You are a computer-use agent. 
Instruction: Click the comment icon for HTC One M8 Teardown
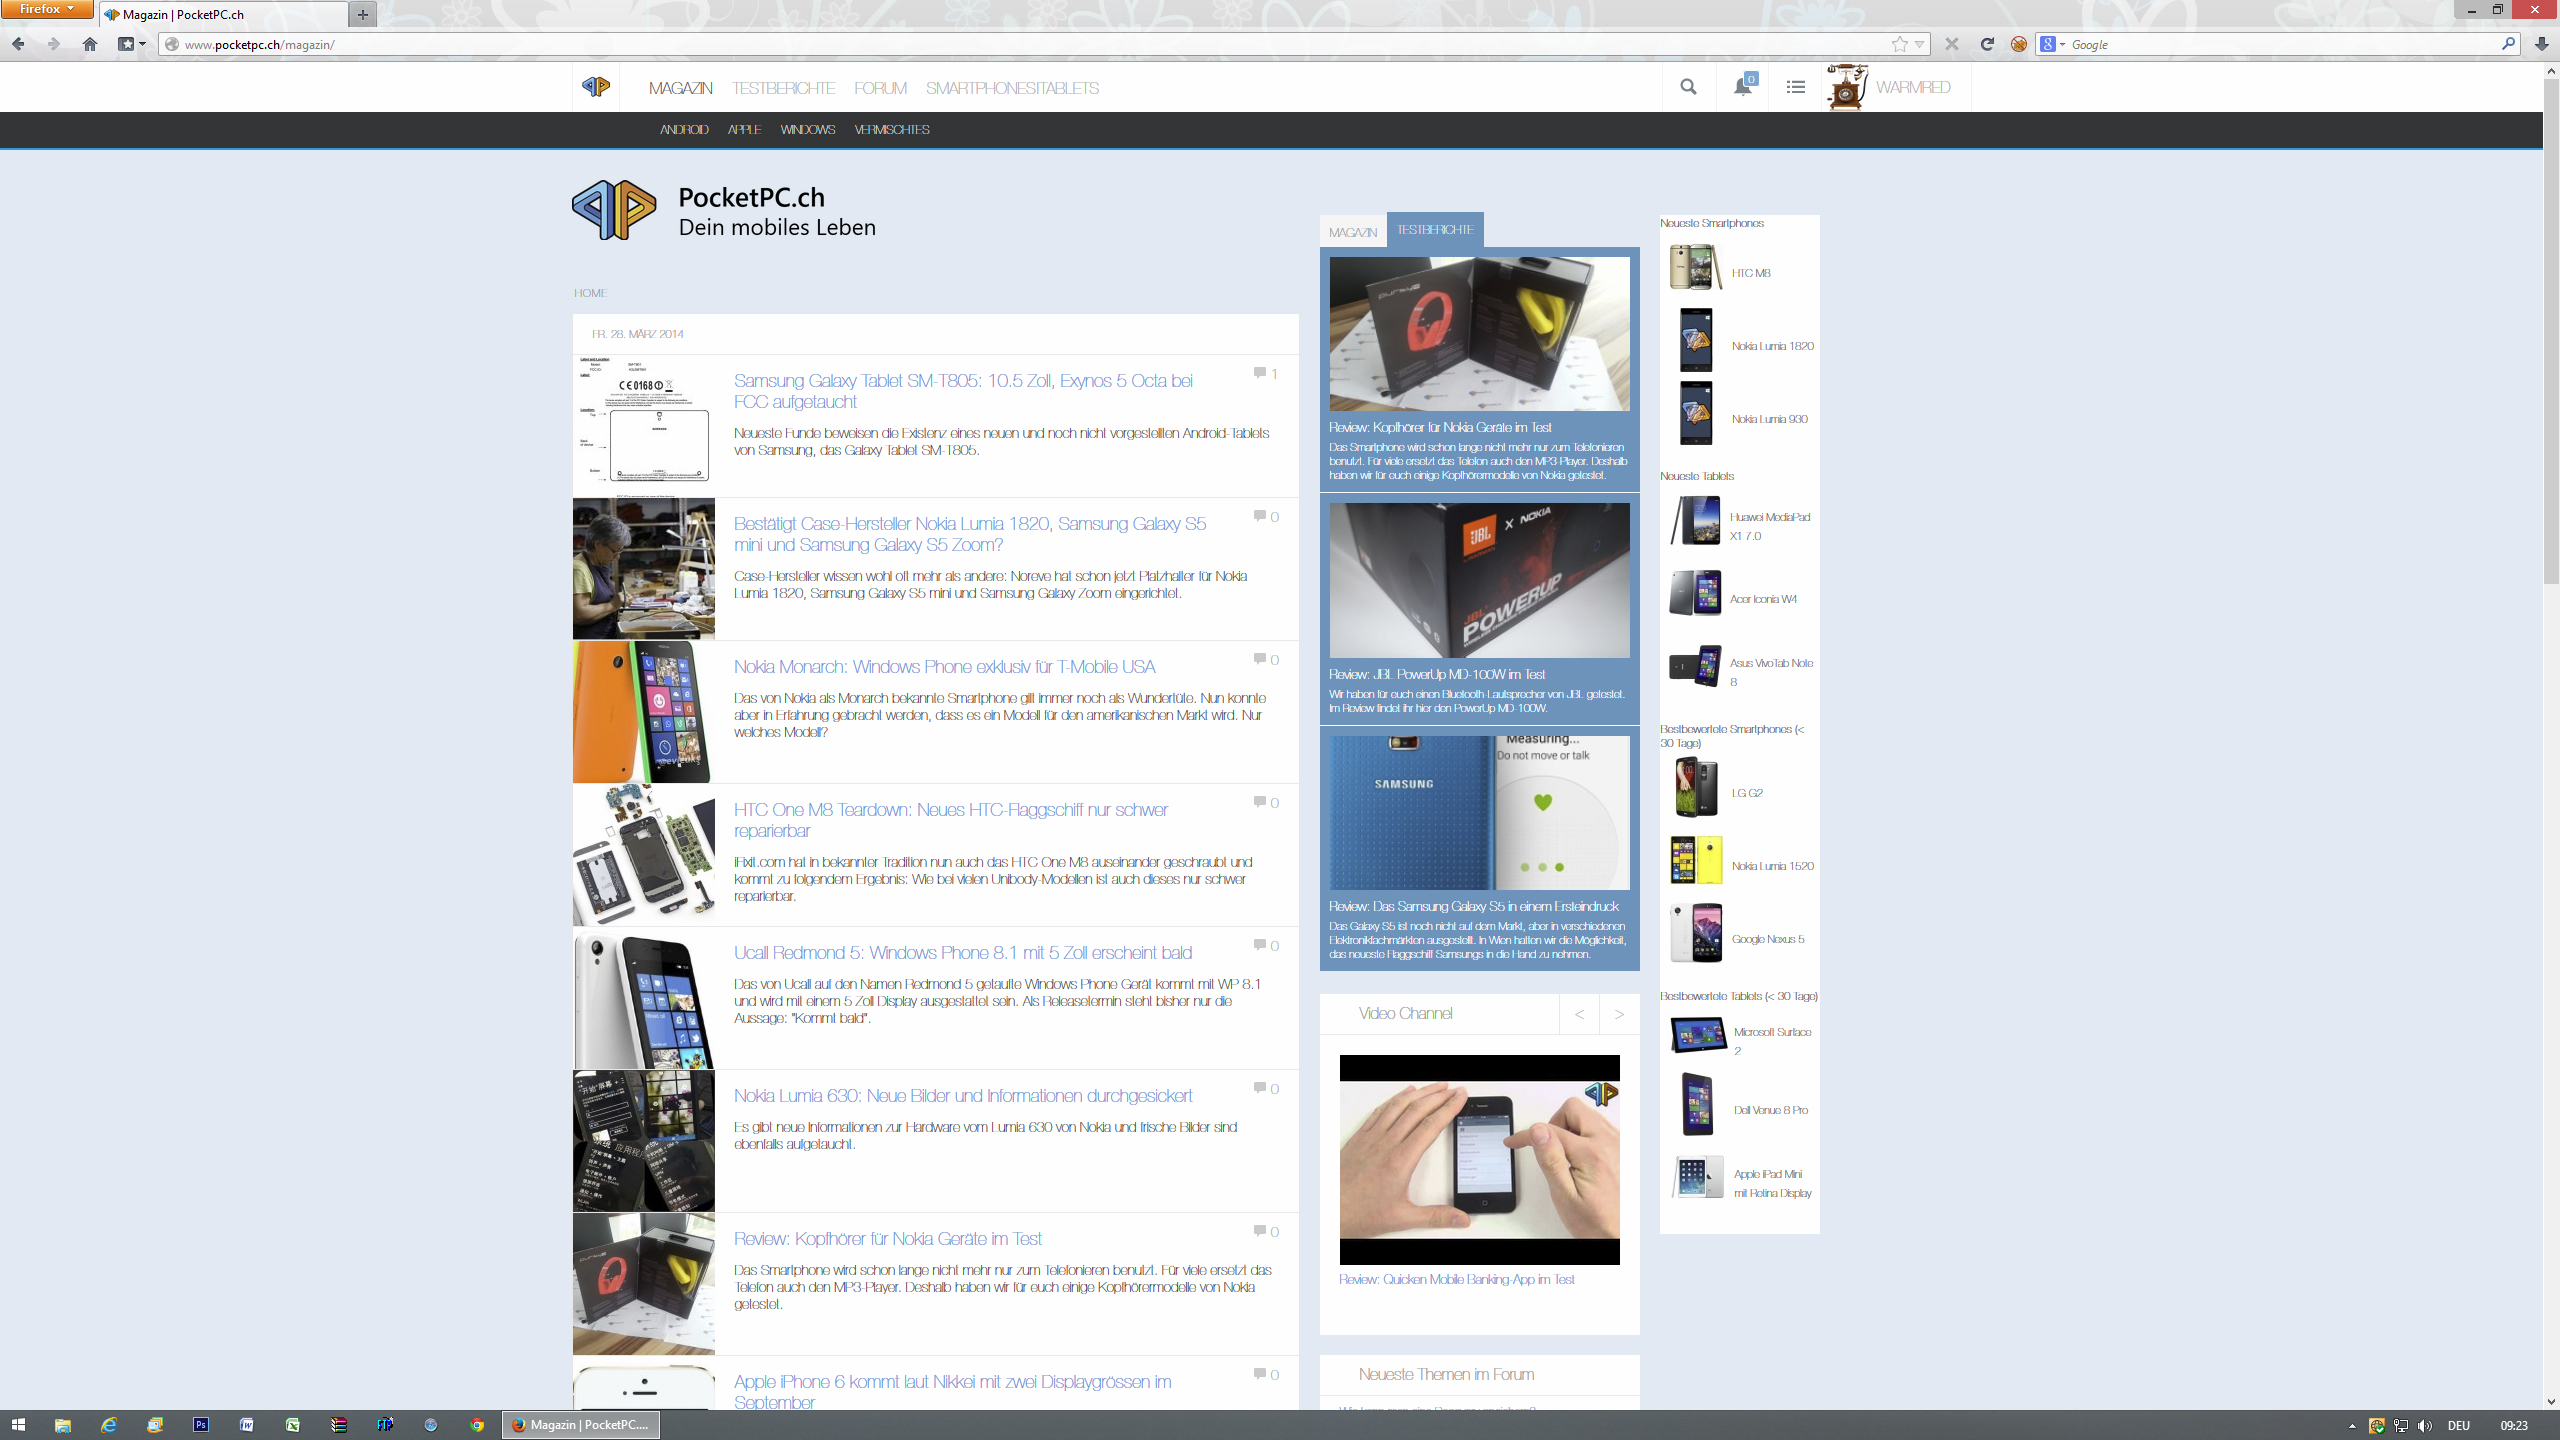[1259, 802]
